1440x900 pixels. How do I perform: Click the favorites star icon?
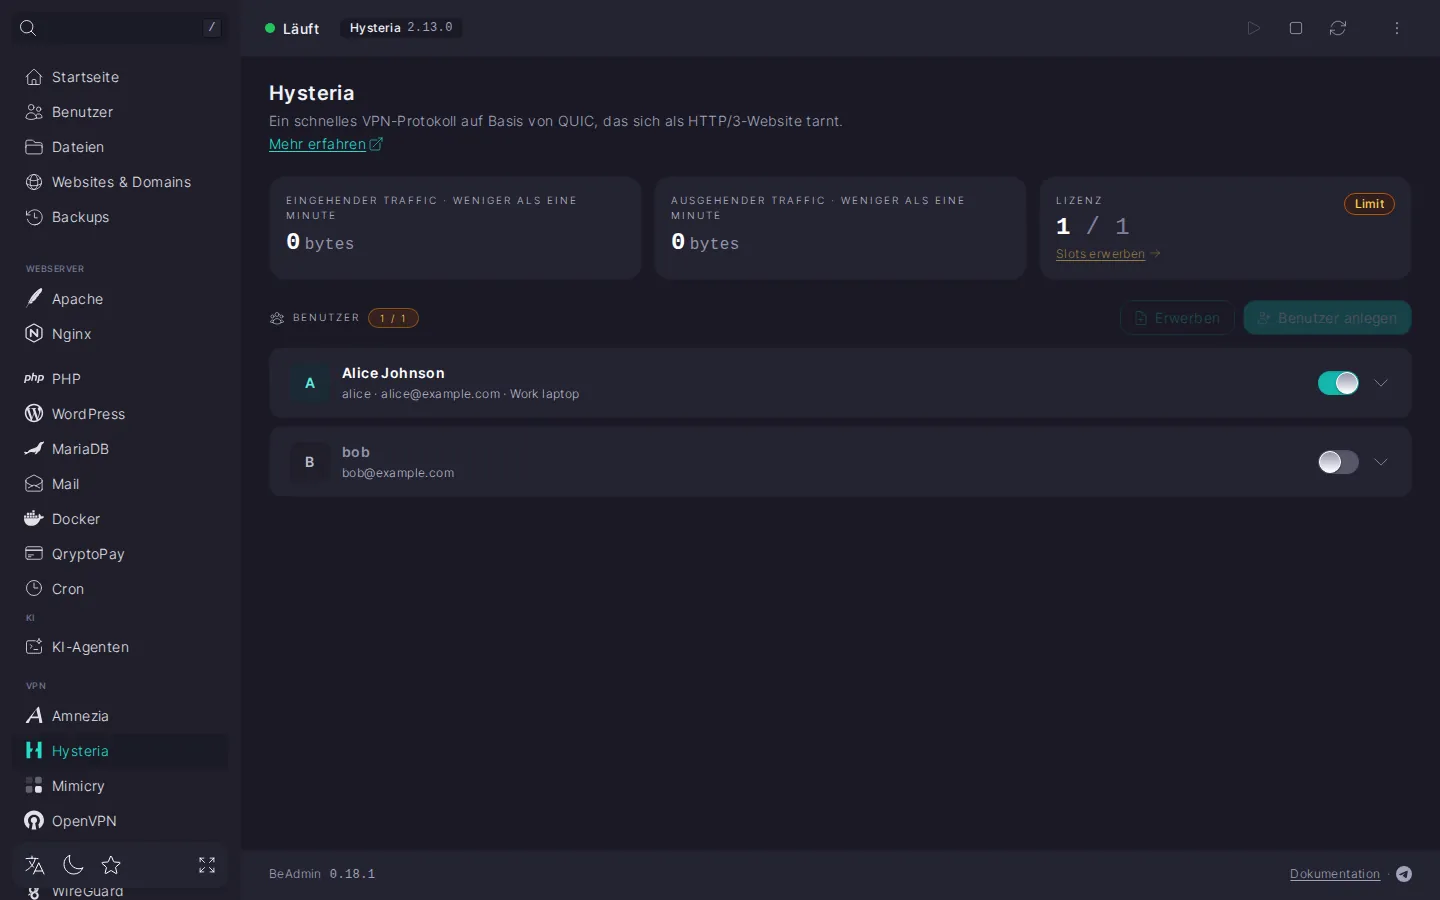point(111,865)
